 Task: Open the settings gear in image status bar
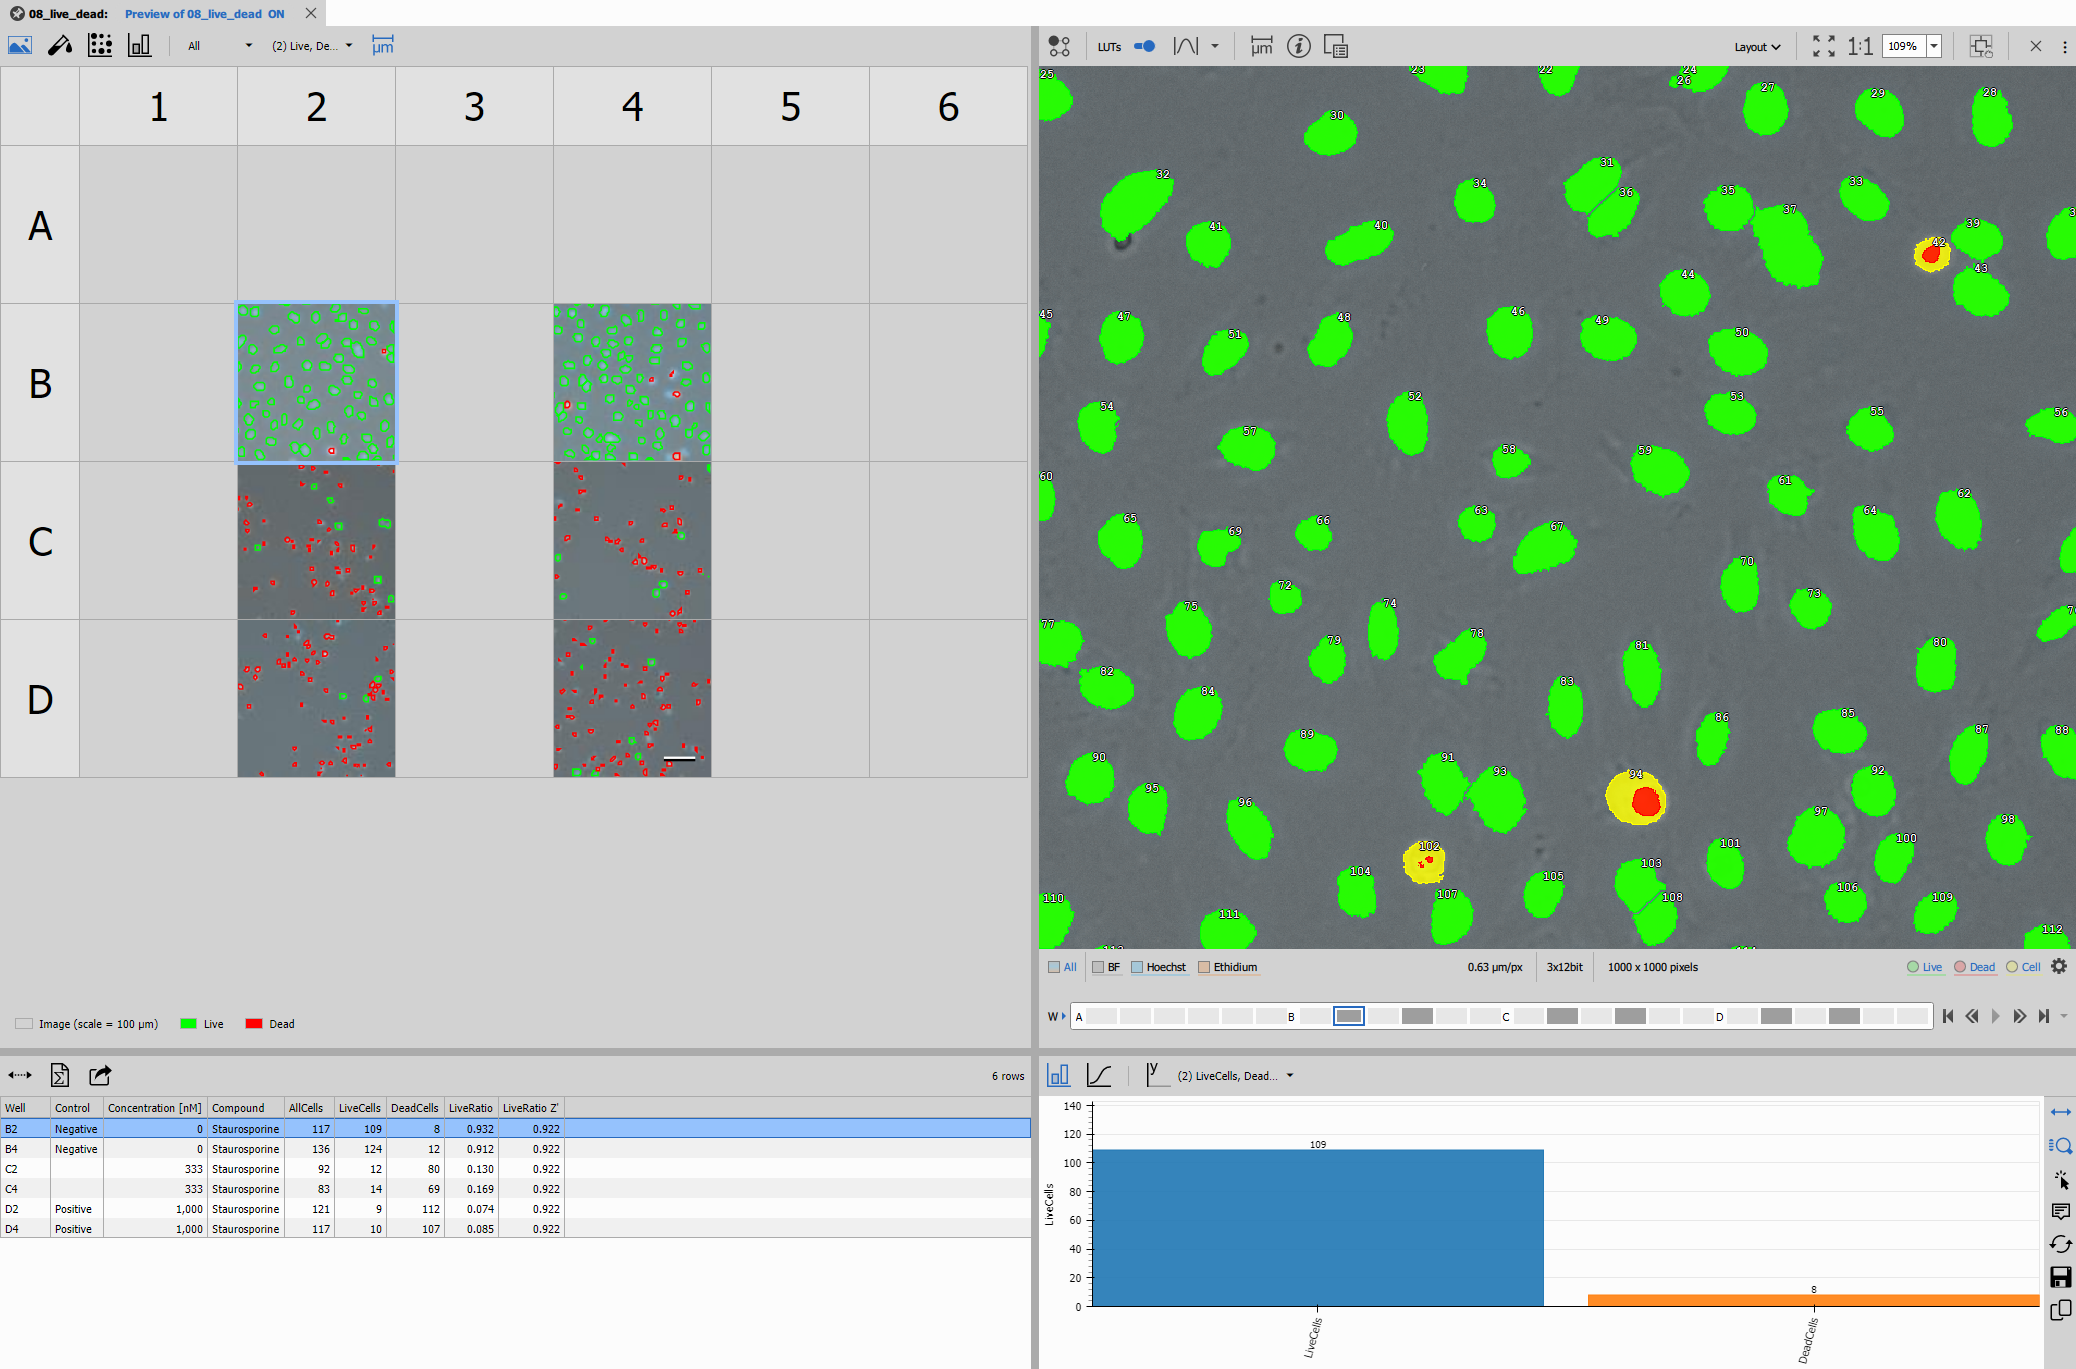coord(2058,966)
